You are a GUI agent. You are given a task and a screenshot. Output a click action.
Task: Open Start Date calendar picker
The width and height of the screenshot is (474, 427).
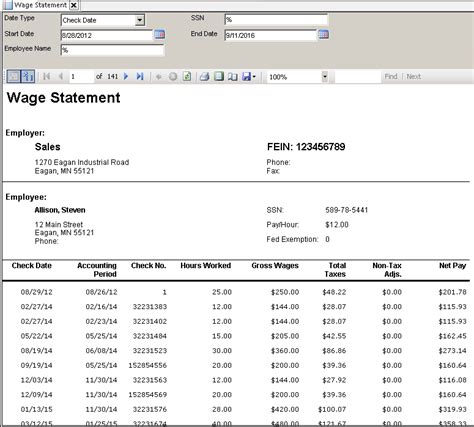pos(159,34)
